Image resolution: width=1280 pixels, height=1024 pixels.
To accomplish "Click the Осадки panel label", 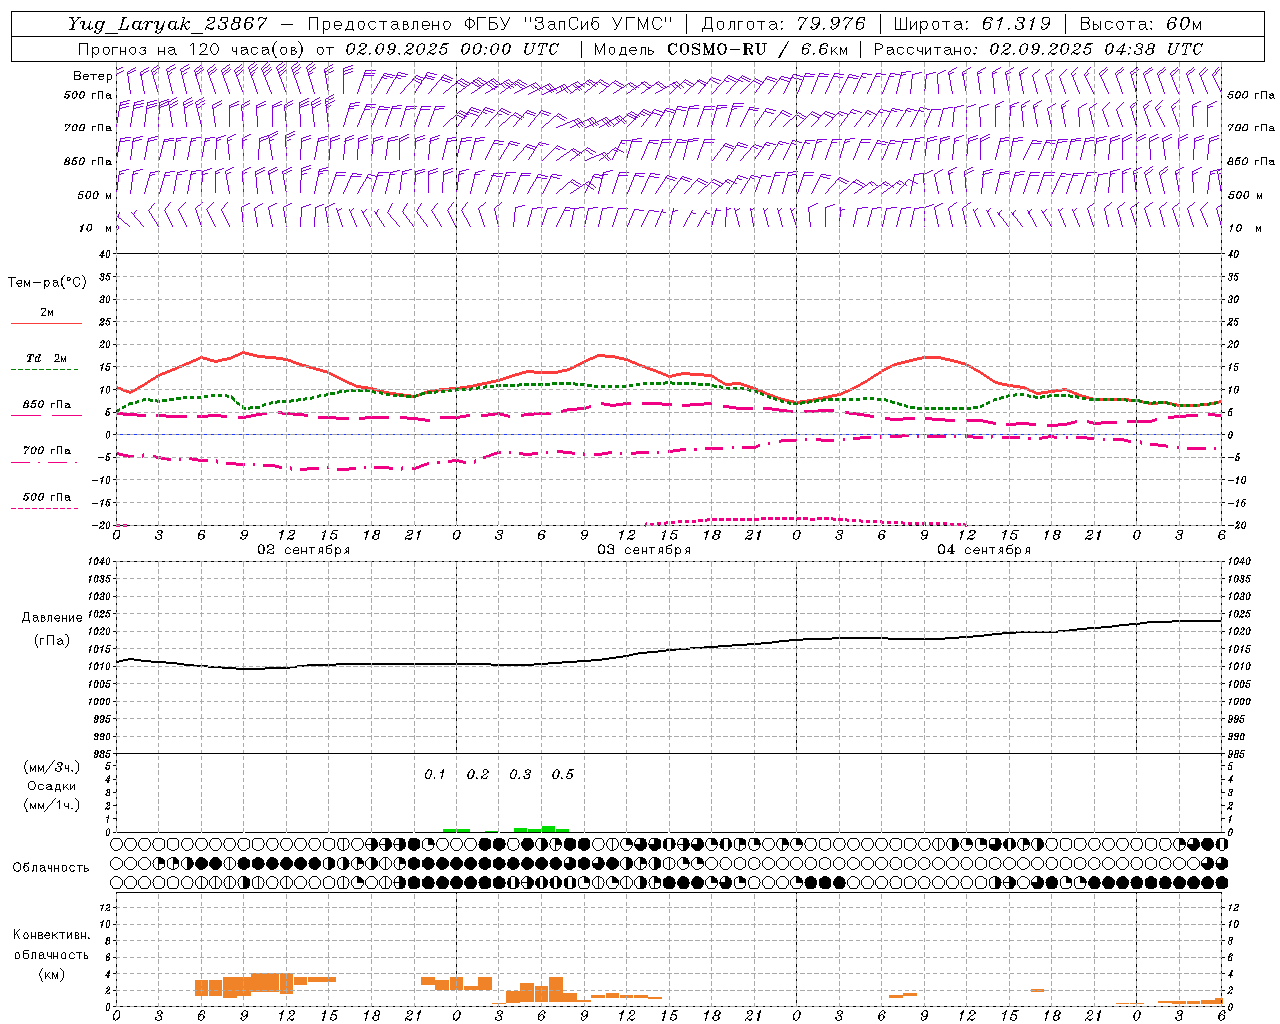I will [x=51, y=786].
